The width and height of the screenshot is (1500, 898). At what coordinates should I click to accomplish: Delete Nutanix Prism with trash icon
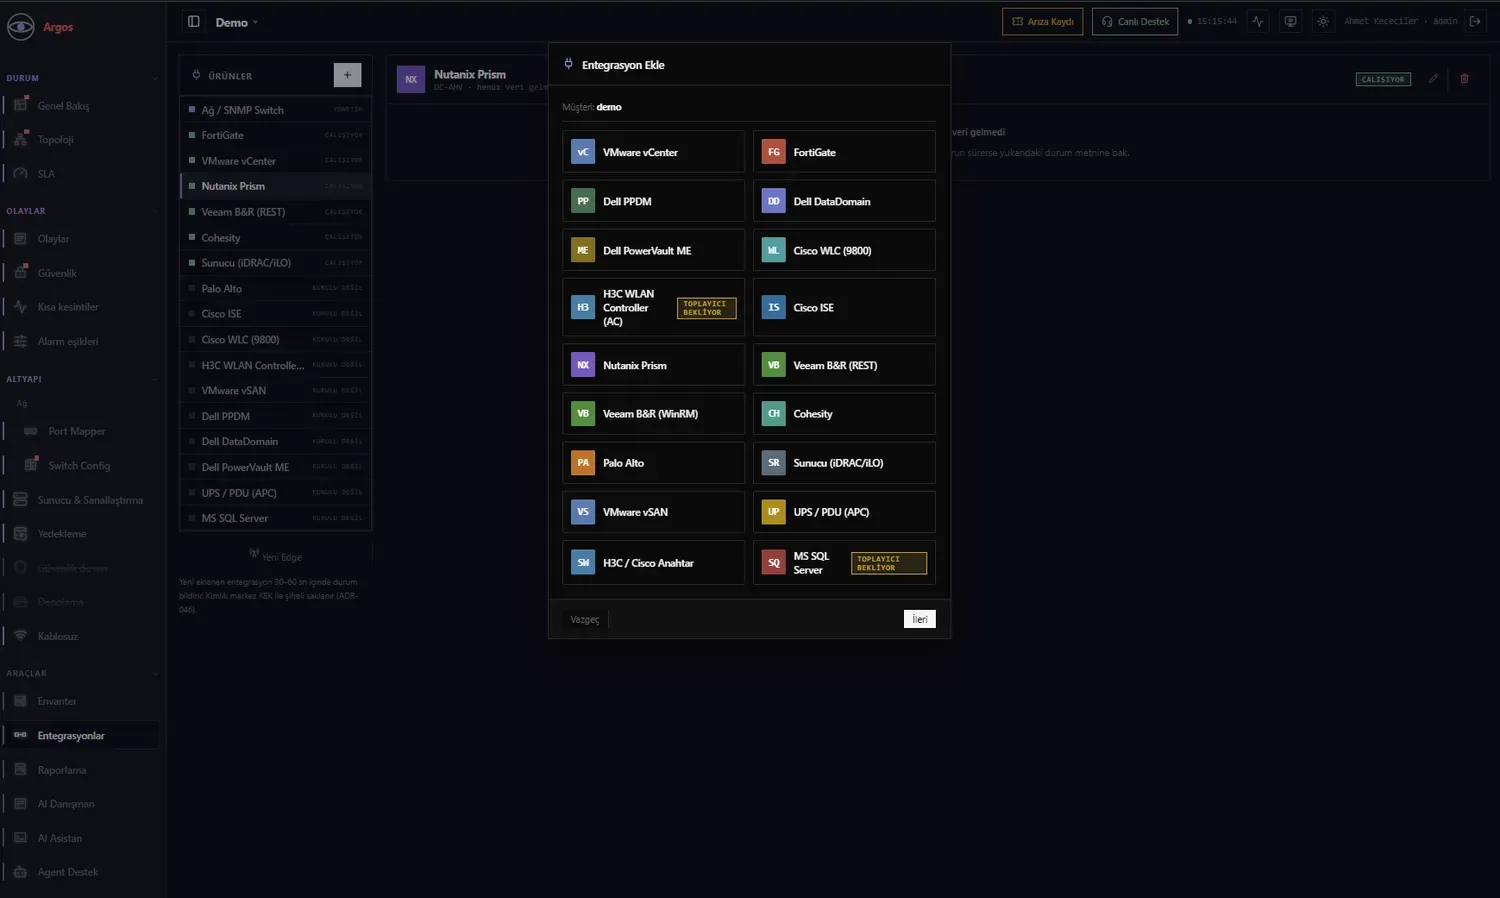1464,78
